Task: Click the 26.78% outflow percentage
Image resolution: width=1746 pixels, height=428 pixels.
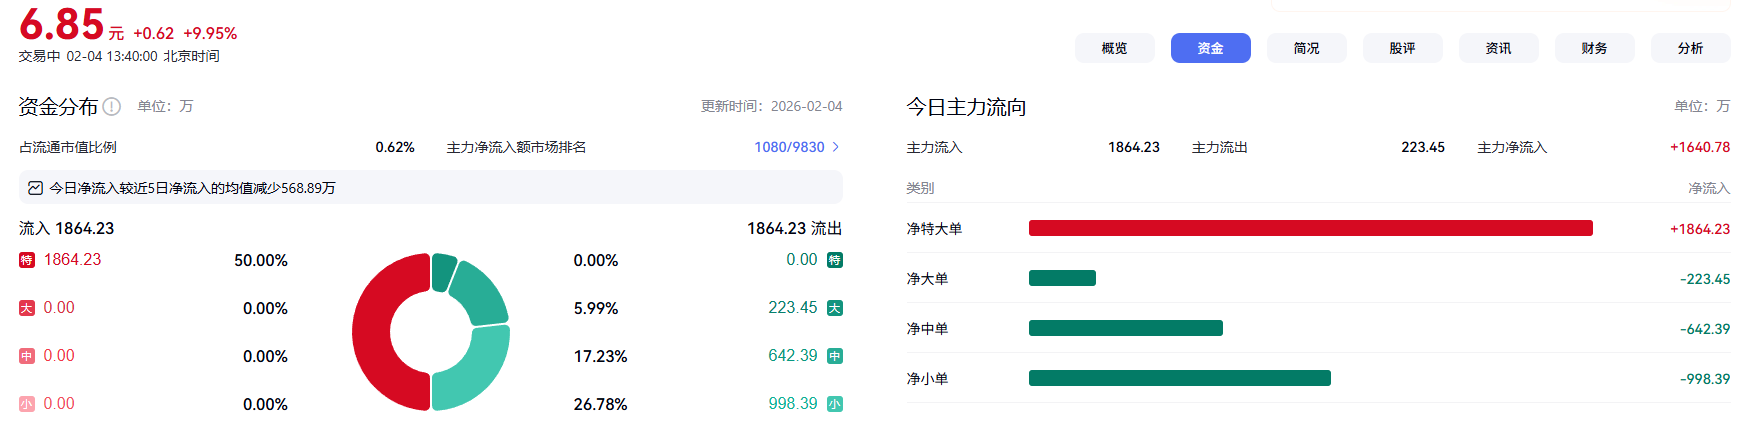Action: pos(600,404)
